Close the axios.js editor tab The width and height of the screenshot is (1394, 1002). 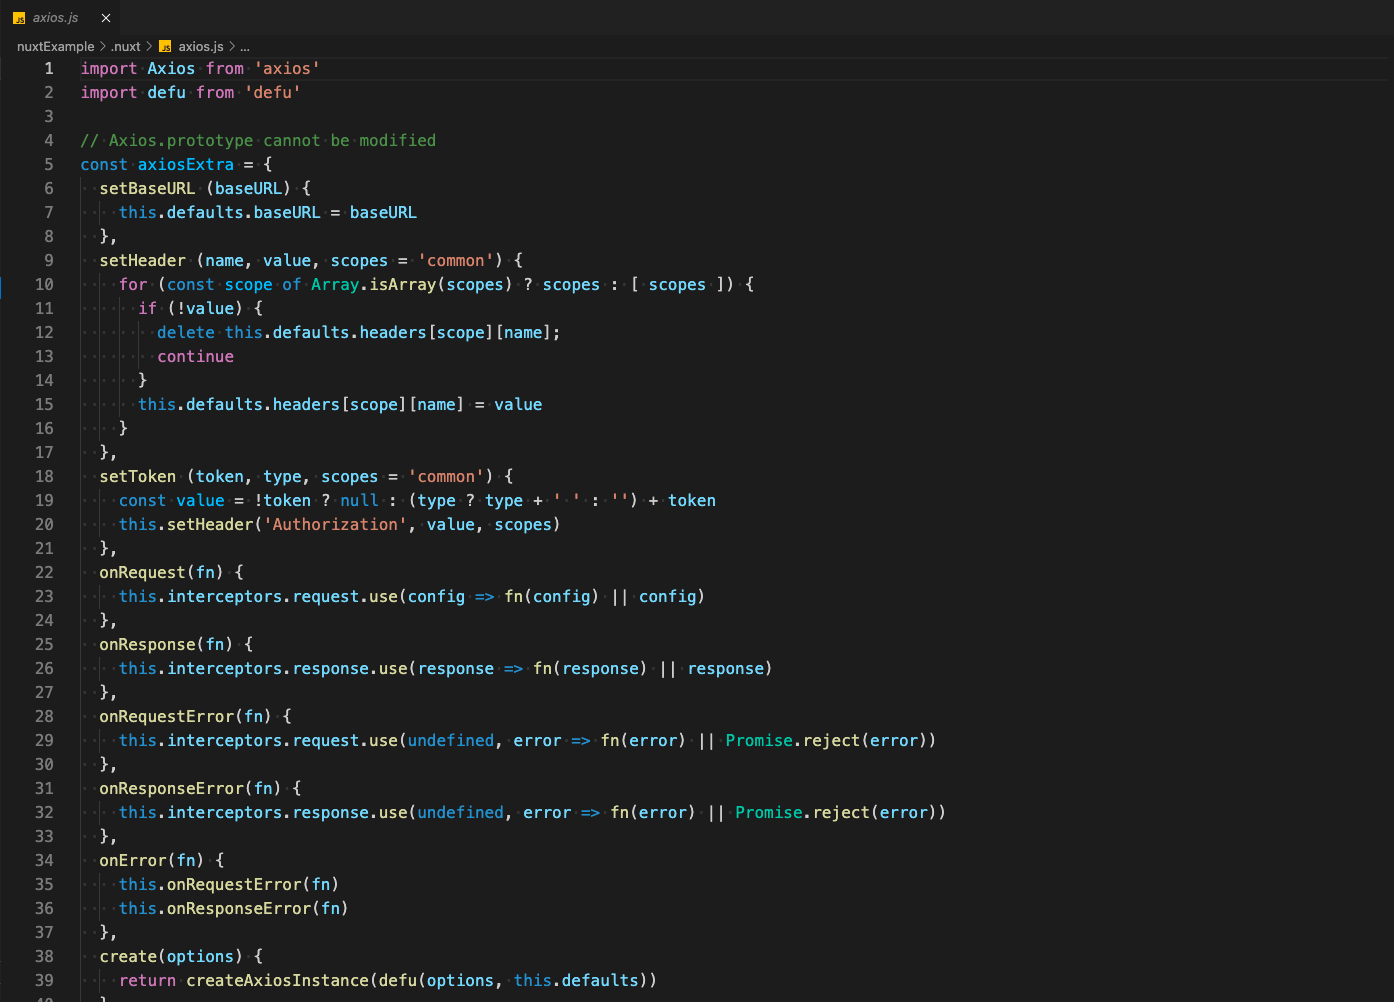106,18
